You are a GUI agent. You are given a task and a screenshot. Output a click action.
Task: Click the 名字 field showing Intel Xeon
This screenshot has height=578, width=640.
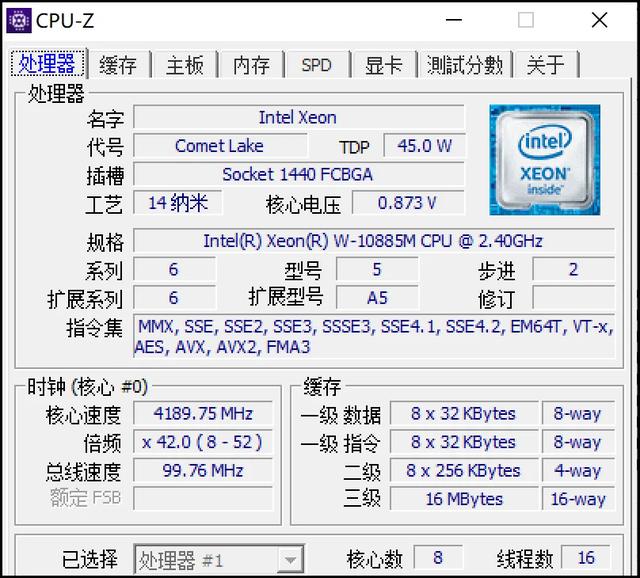pyautogui.click(x=299, y=118)
